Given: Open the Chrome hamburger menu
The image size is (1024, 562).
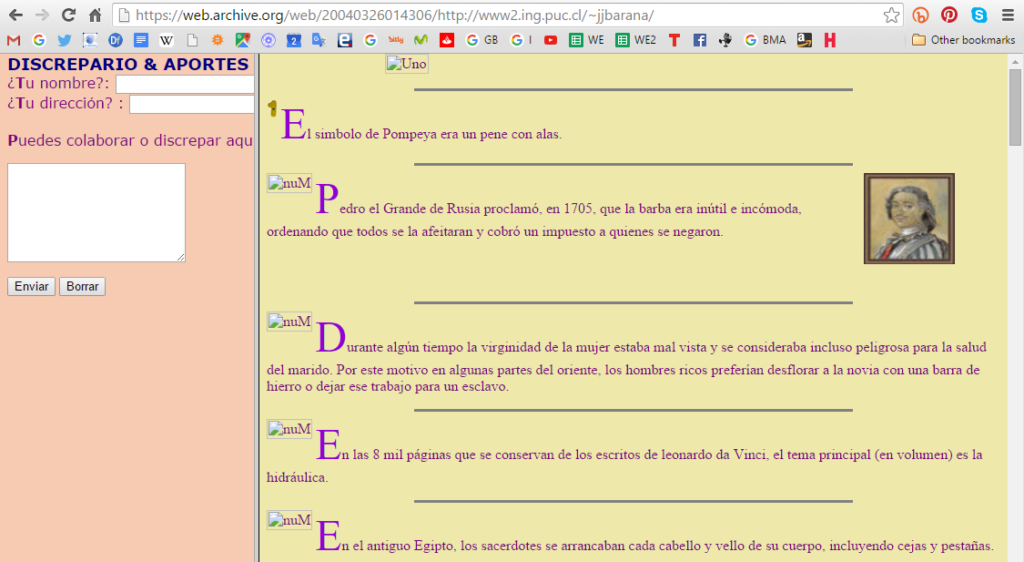Looking at the screenshot, I should point(1008,15).
